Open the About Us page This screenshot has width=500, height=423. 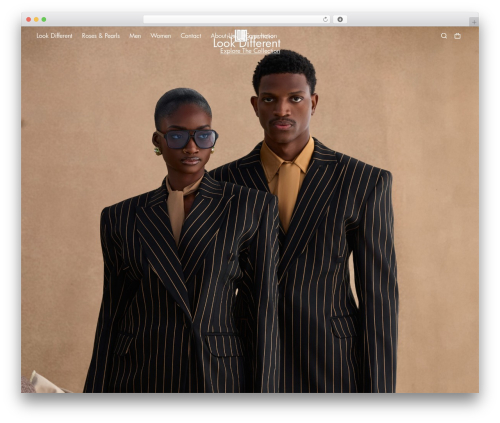tap(223, 36)
